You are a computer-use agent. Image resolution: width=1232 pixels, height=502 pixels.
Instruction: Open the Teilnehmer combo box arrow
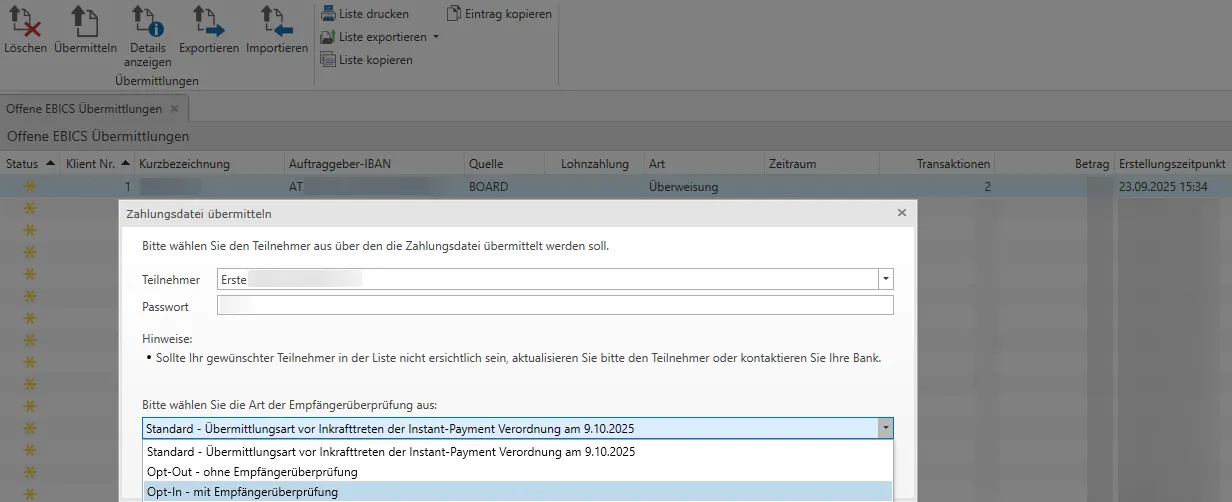(885, 280)
